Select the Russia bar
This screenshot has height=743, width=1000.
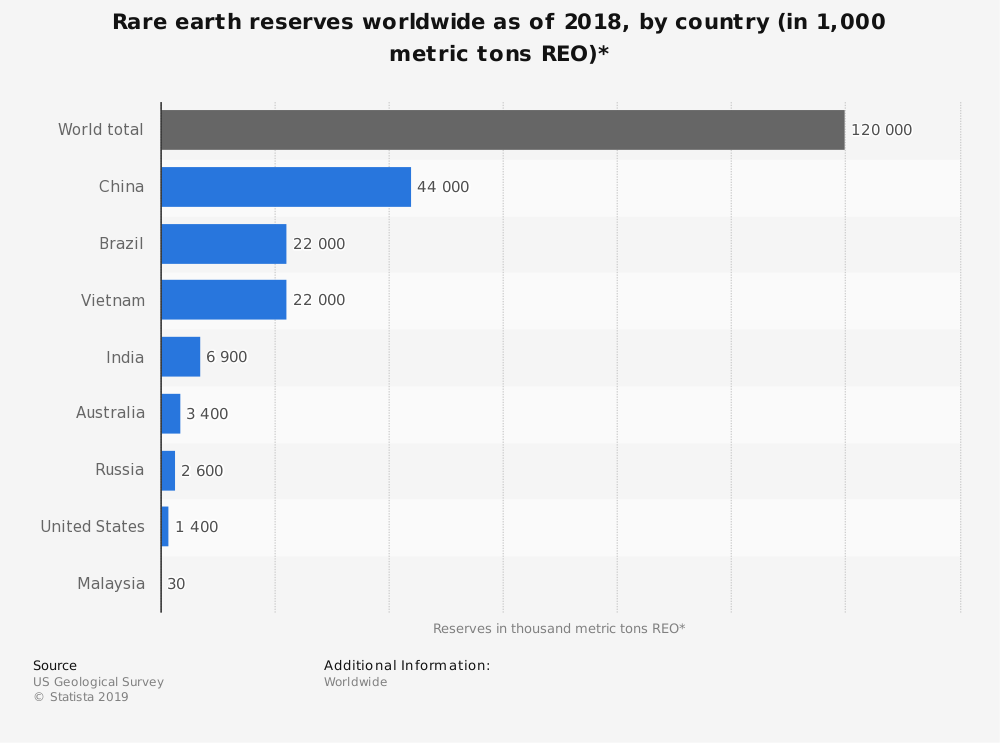pyautogui.click(x=168, y=470)
